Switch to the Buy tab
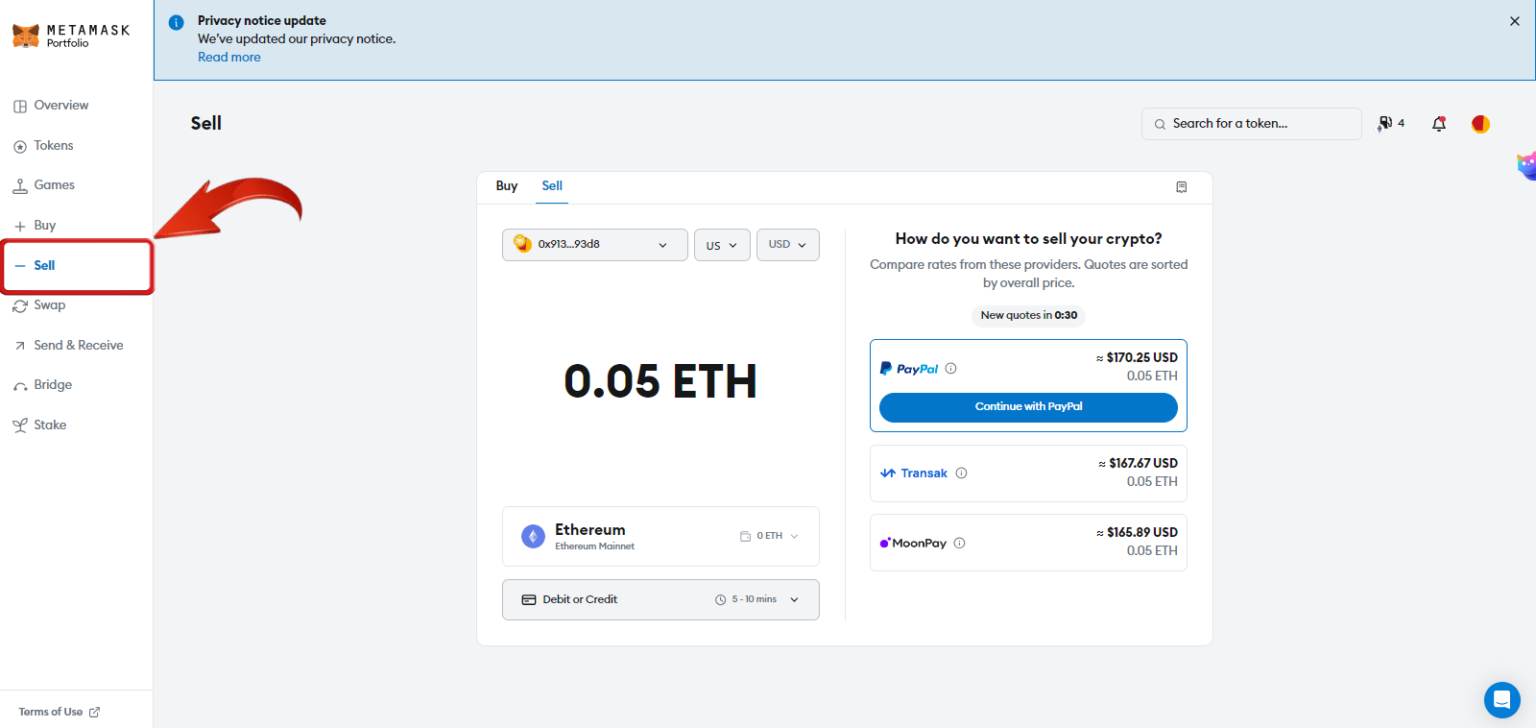The width and height of the screenshot is (1536, 728). [507, 186]
